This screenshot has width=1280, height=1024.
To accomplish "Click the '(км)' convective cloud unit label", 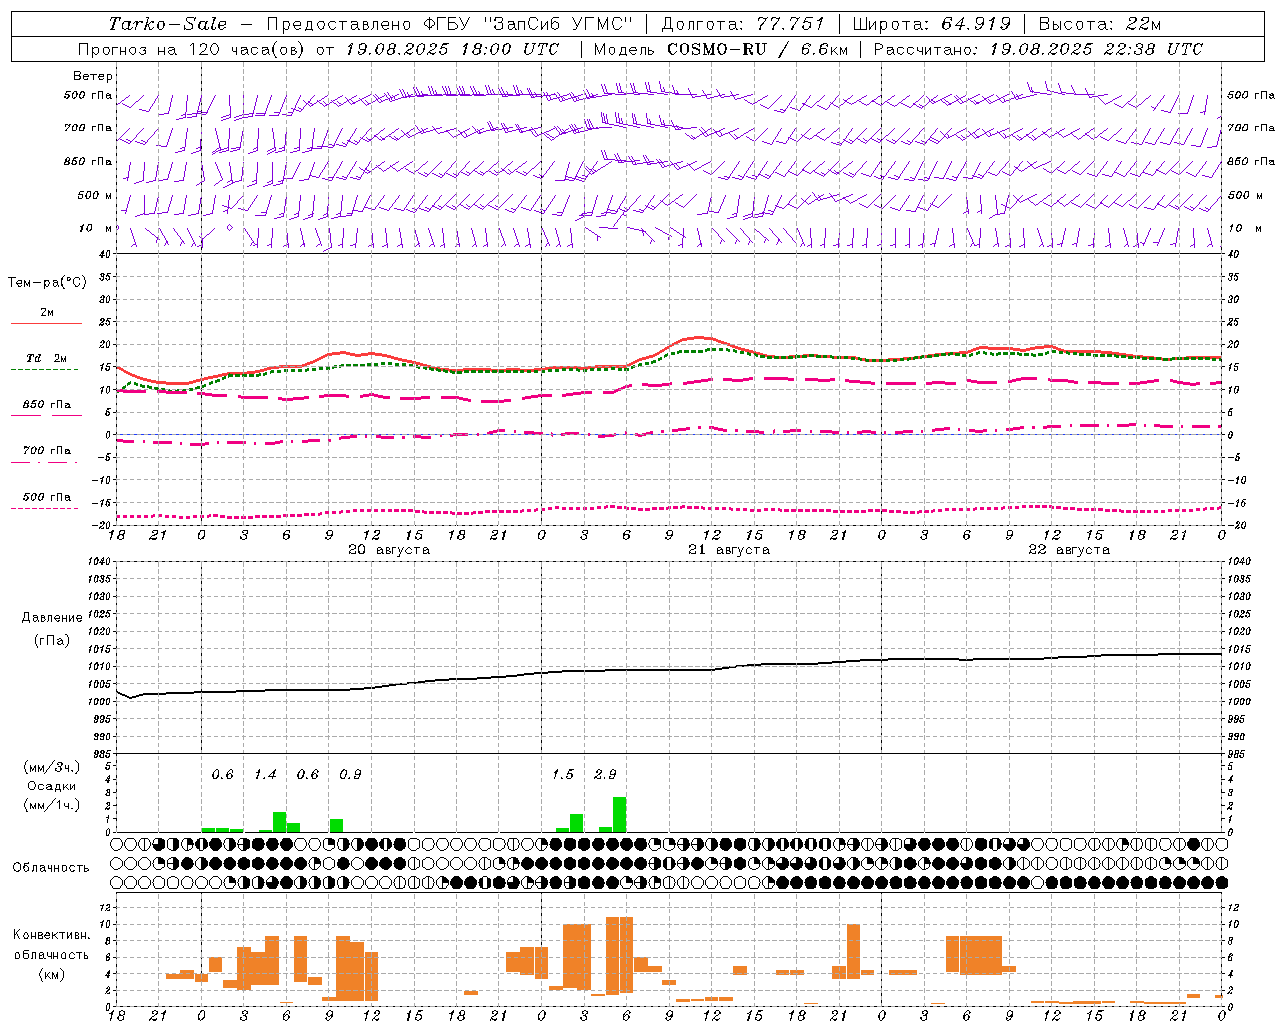I will tap(52, 973).
